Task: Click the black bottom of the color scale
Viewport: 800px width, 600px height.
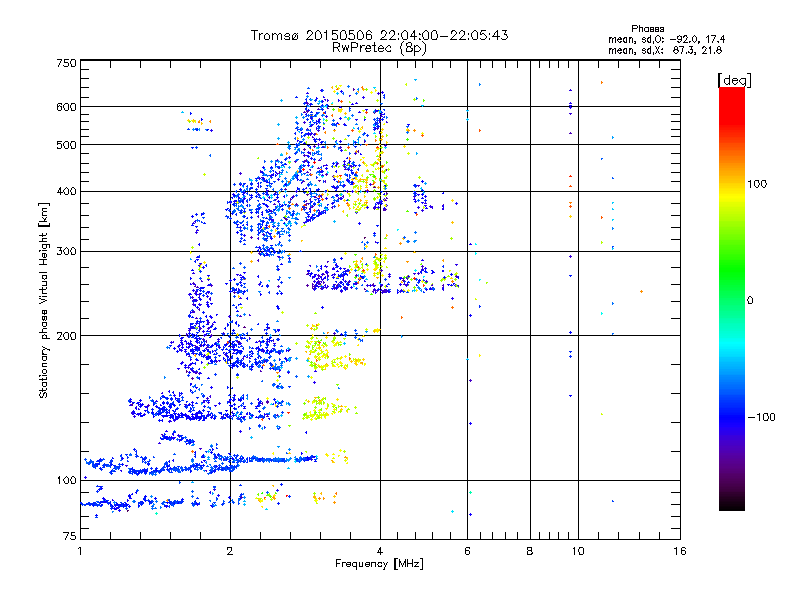Action: coord(732,503)
